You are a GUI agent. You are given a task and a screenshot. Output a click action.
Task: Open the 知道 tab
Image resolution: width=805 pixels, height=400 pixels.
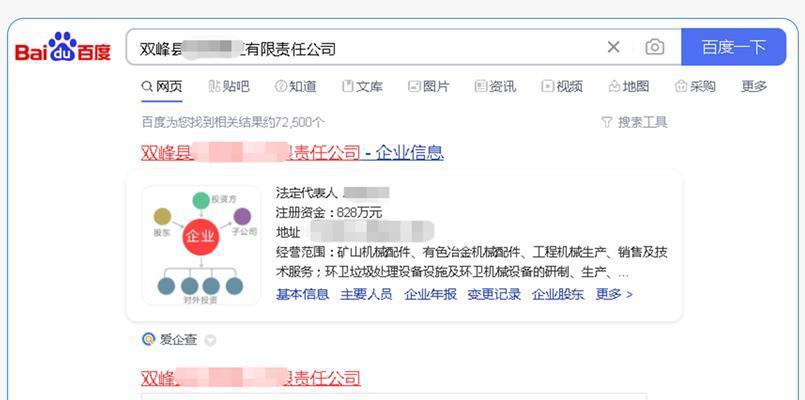[x=296, y=86]
